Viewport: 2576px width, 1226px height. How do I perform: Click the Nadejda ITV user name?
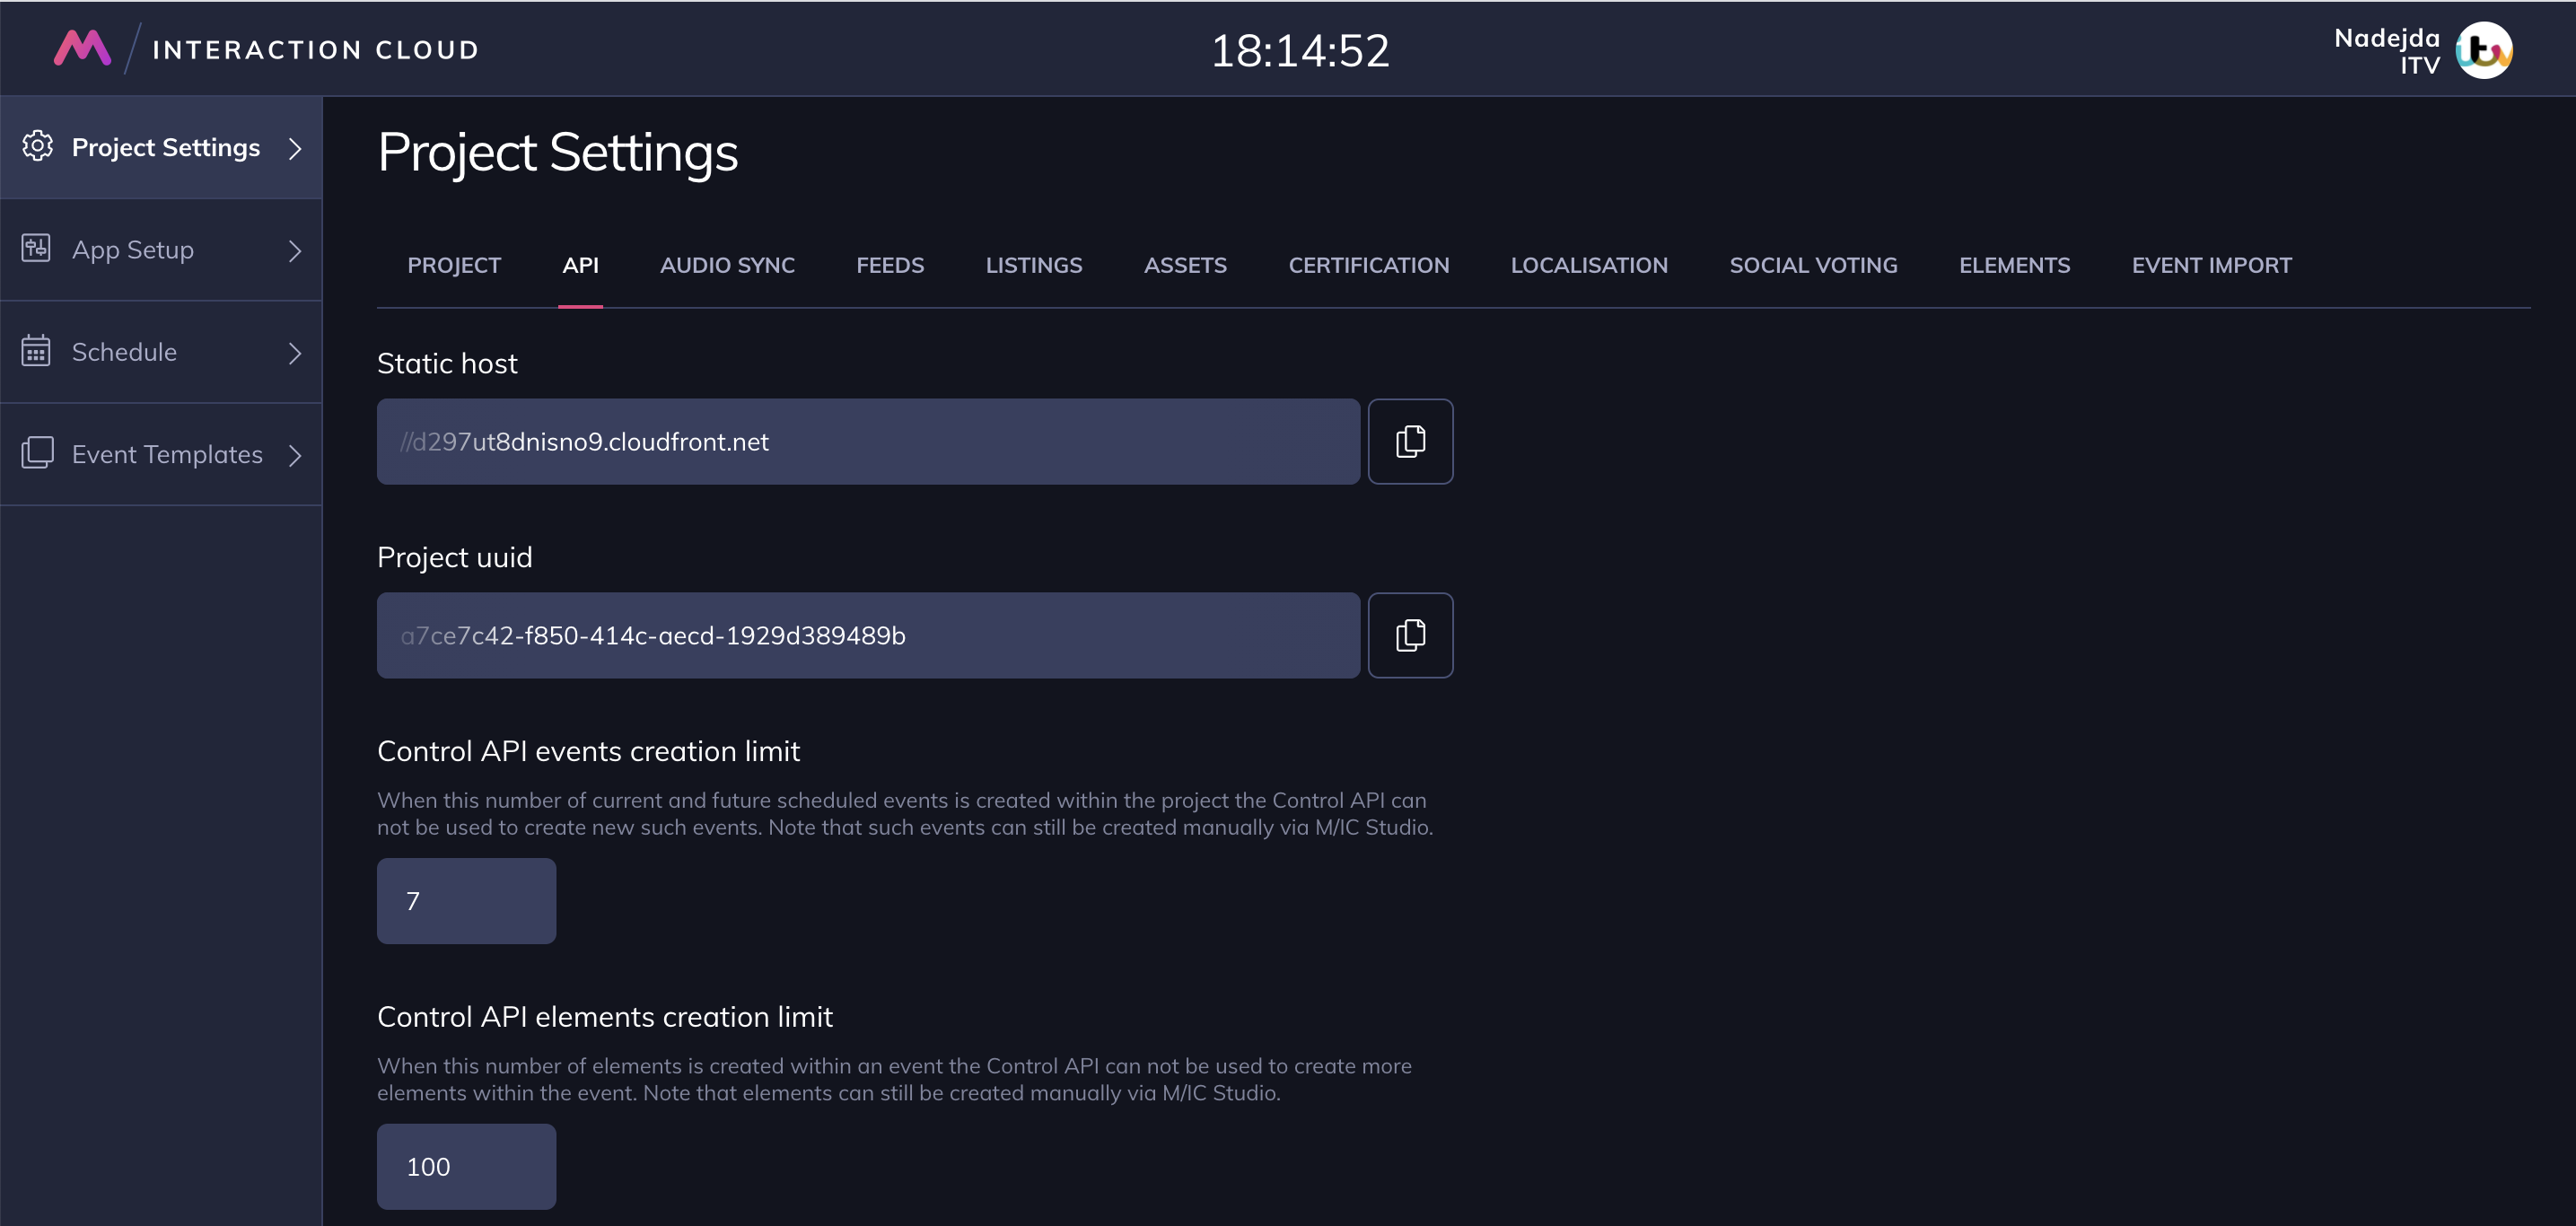pyautogui.click(x=2386, y=51)
